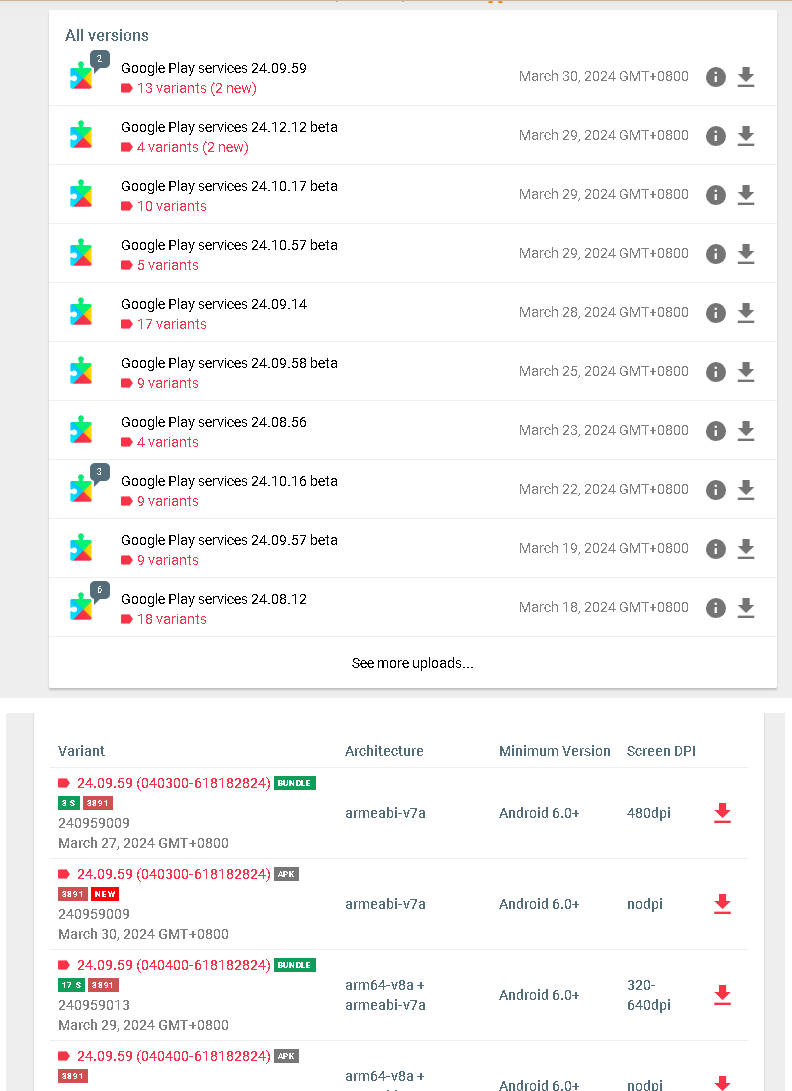Click the red NEW badge
Image resolution: width=792 pixels, height=1091 pixels.
[105, 894]
